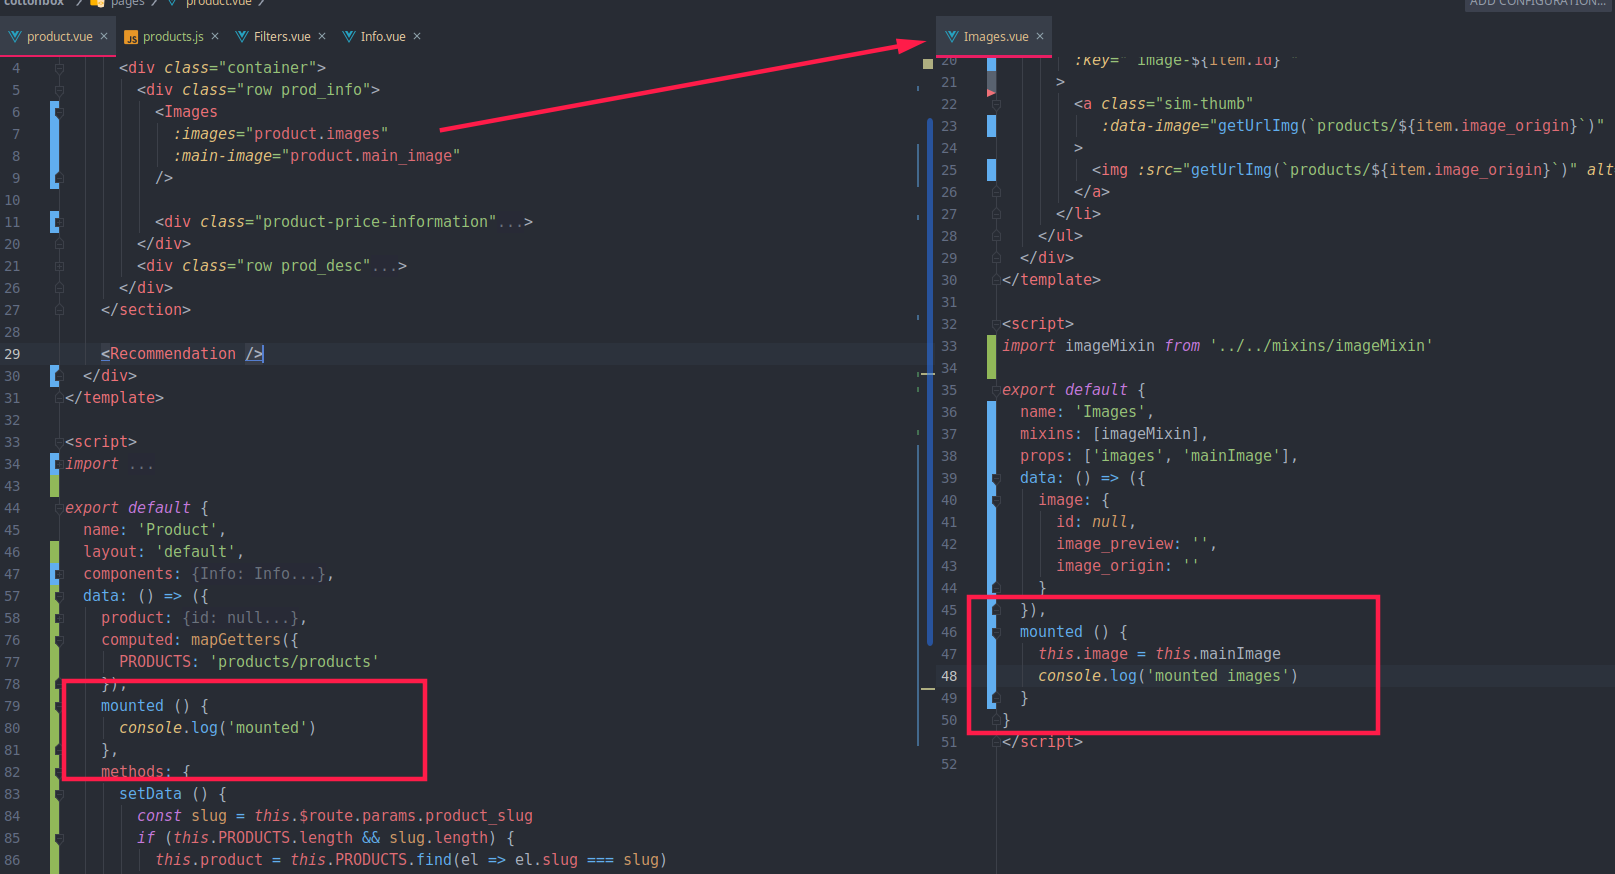1615x874 pixels.
Task: Expand folded components block at line 47
Action: 59,574
